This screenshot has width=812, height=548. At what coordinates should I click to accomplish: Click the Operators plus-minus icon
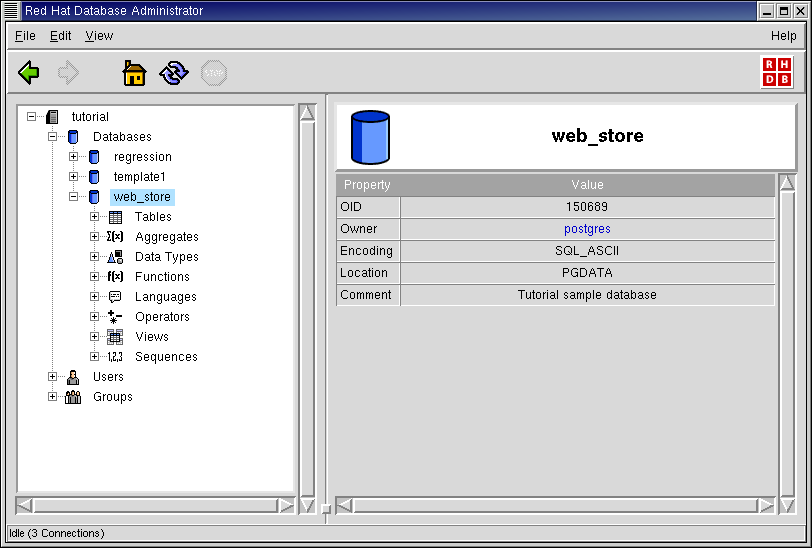114,316
